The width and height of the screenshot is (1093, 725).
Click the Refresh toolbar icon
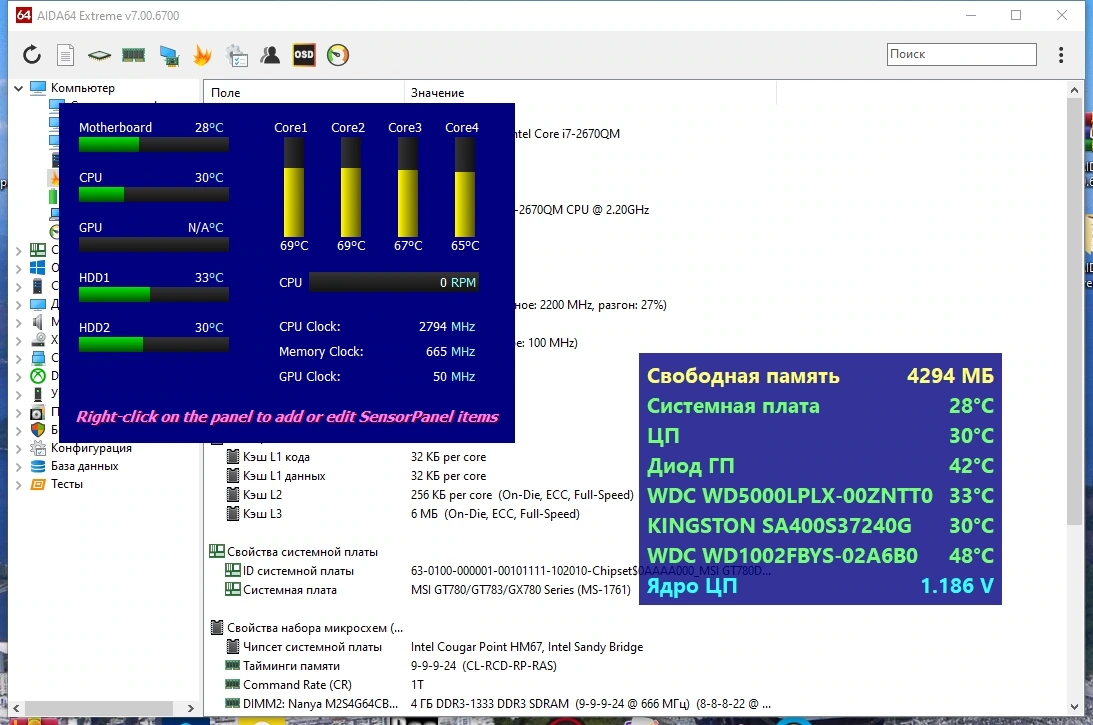click(x=32, y=55)
